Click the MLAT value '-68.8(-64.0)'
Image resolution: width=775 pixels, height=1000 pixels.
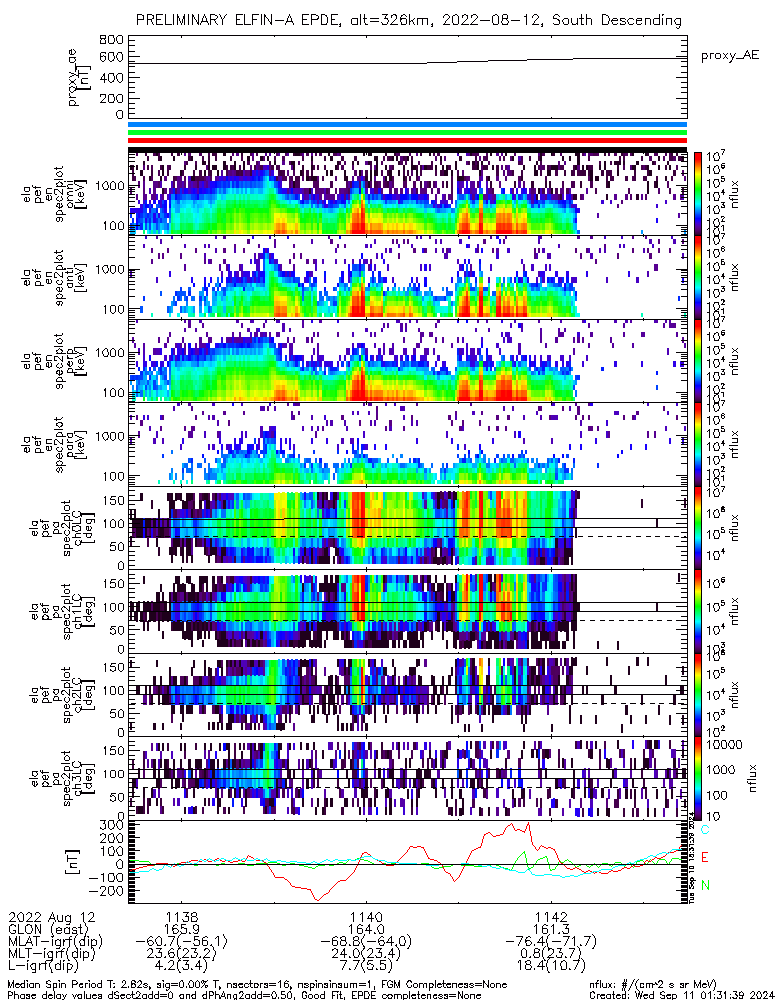tap(366, 941)
